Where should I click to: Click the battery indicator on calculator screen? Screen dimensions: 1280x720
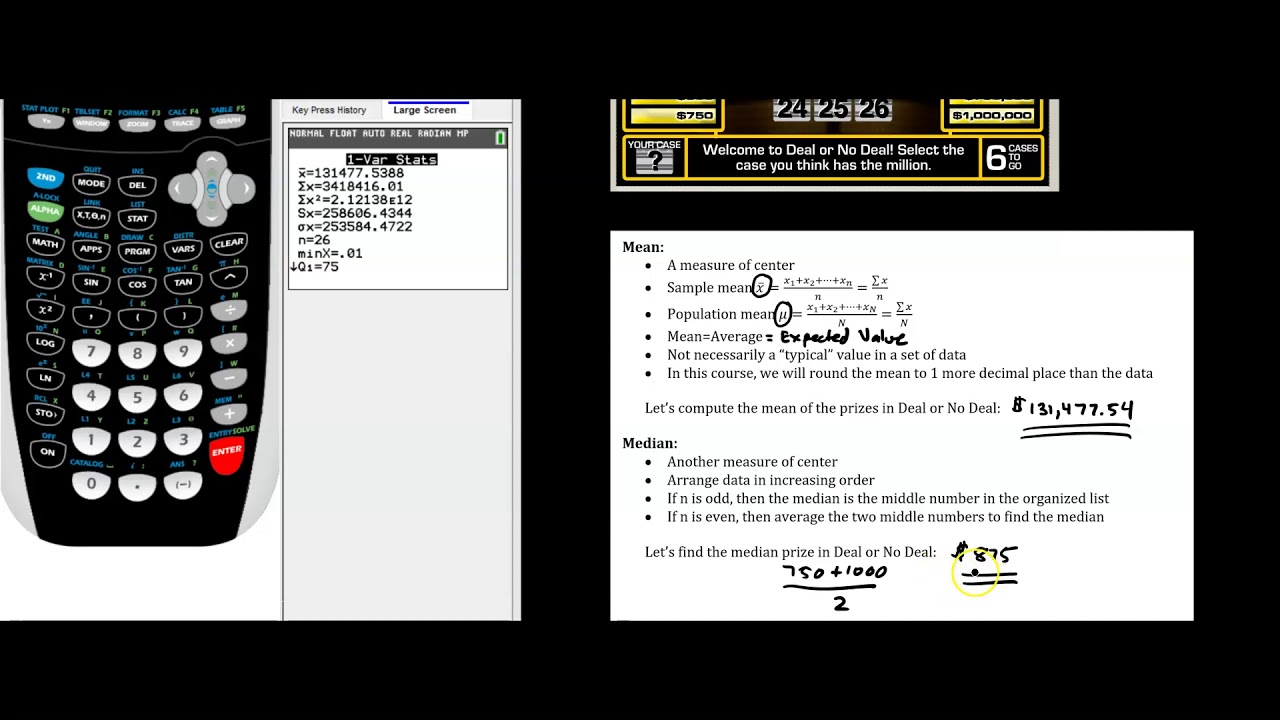500,137
